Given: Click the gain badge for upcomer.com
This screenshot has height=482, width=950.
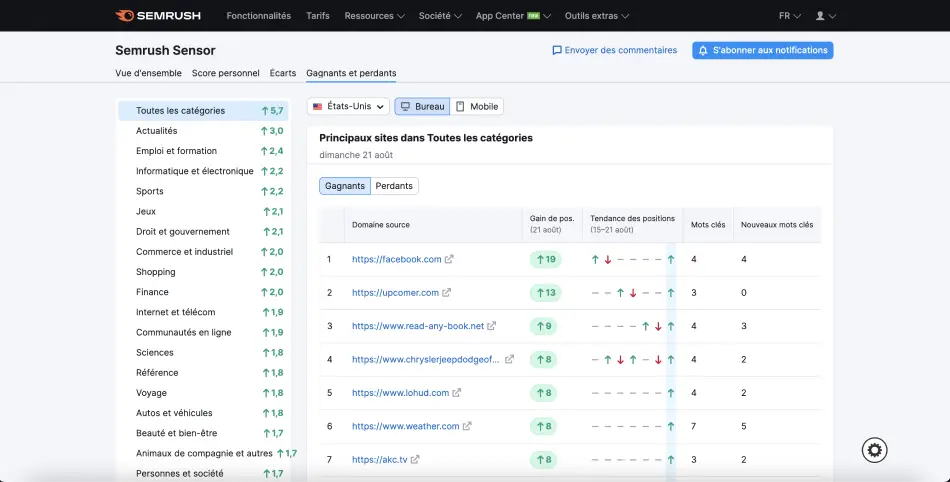Looking at the screenshot, I should (546, 292).
